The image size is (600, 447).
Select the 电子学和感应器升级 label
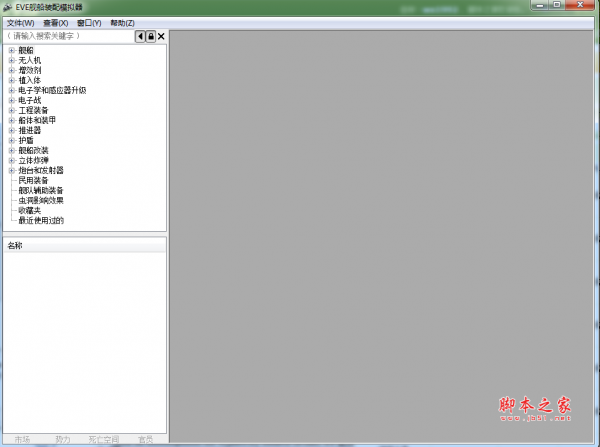pos(52,90)
